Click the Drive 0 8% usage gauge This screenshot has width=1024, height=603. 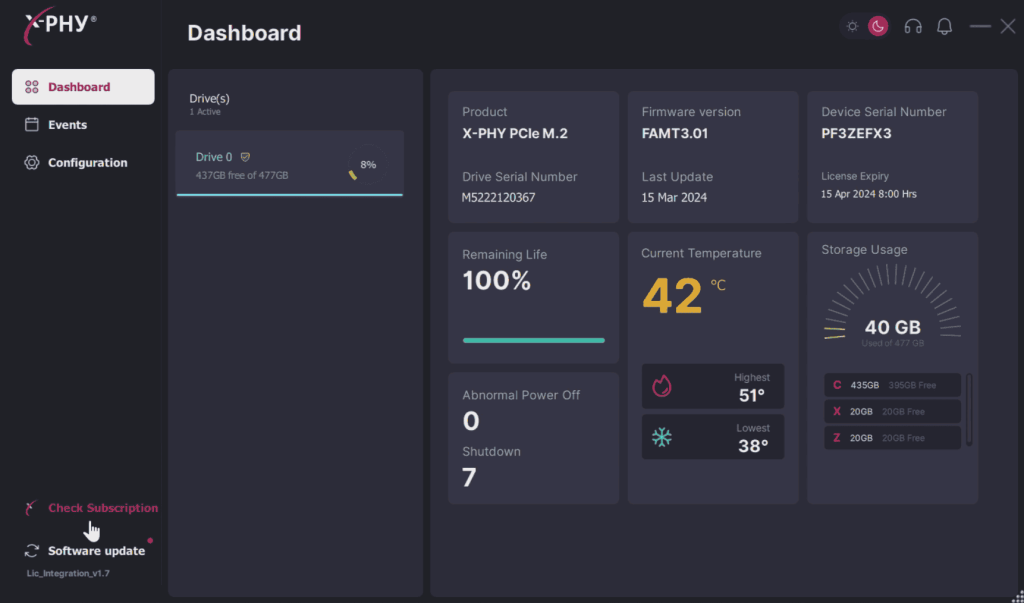(x=366, y=165)
